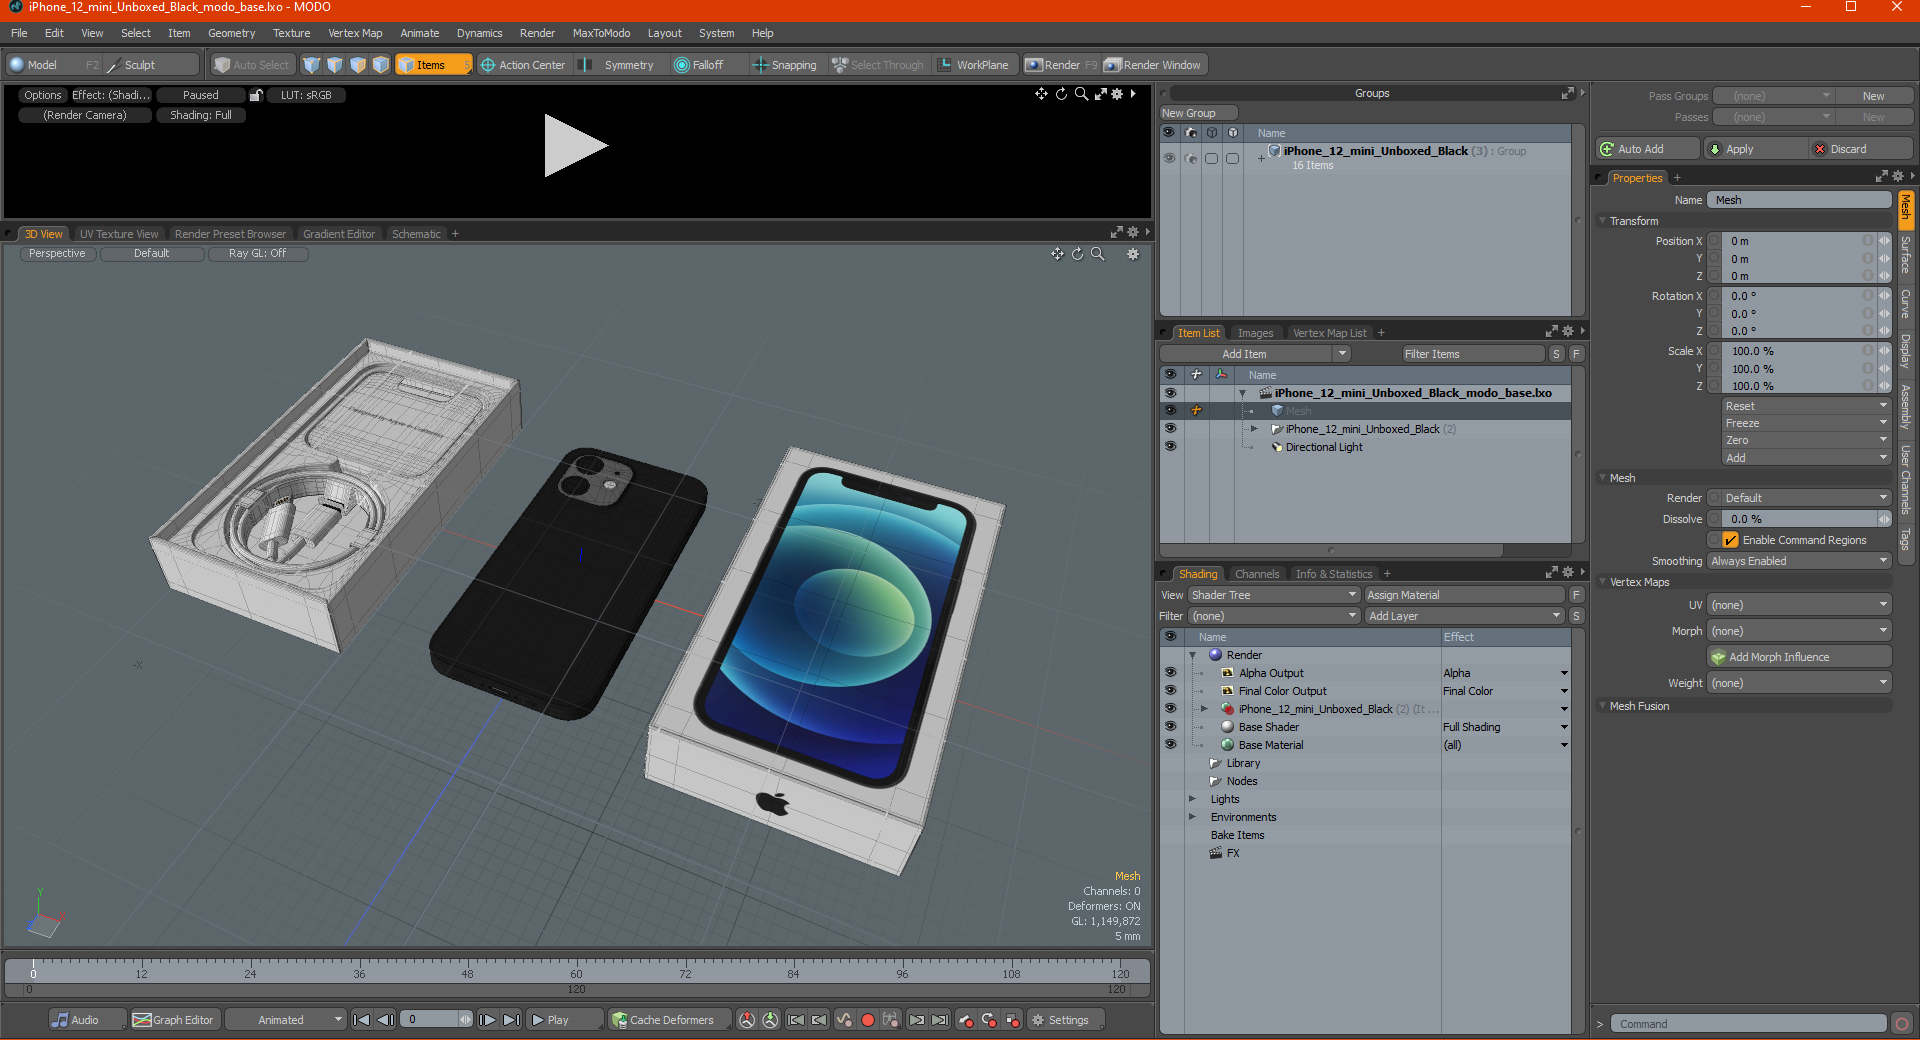Click red record keyframe button
The image size is (1920, 1040).
pos(868,1020)
